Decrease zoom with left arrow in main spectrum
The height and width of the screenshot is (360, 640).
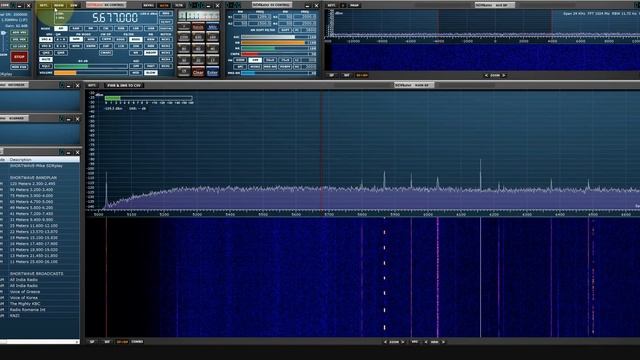pyautogui.click(x=385, y=342)
